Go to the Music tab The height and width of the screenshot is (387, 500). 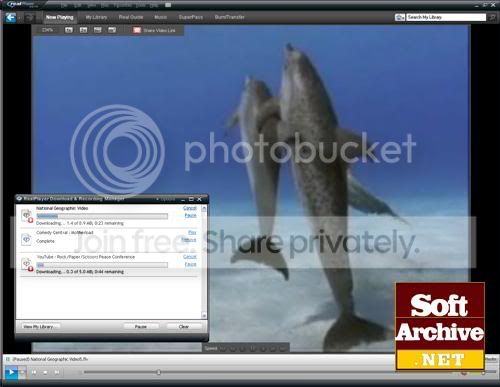tap(160, 17)
